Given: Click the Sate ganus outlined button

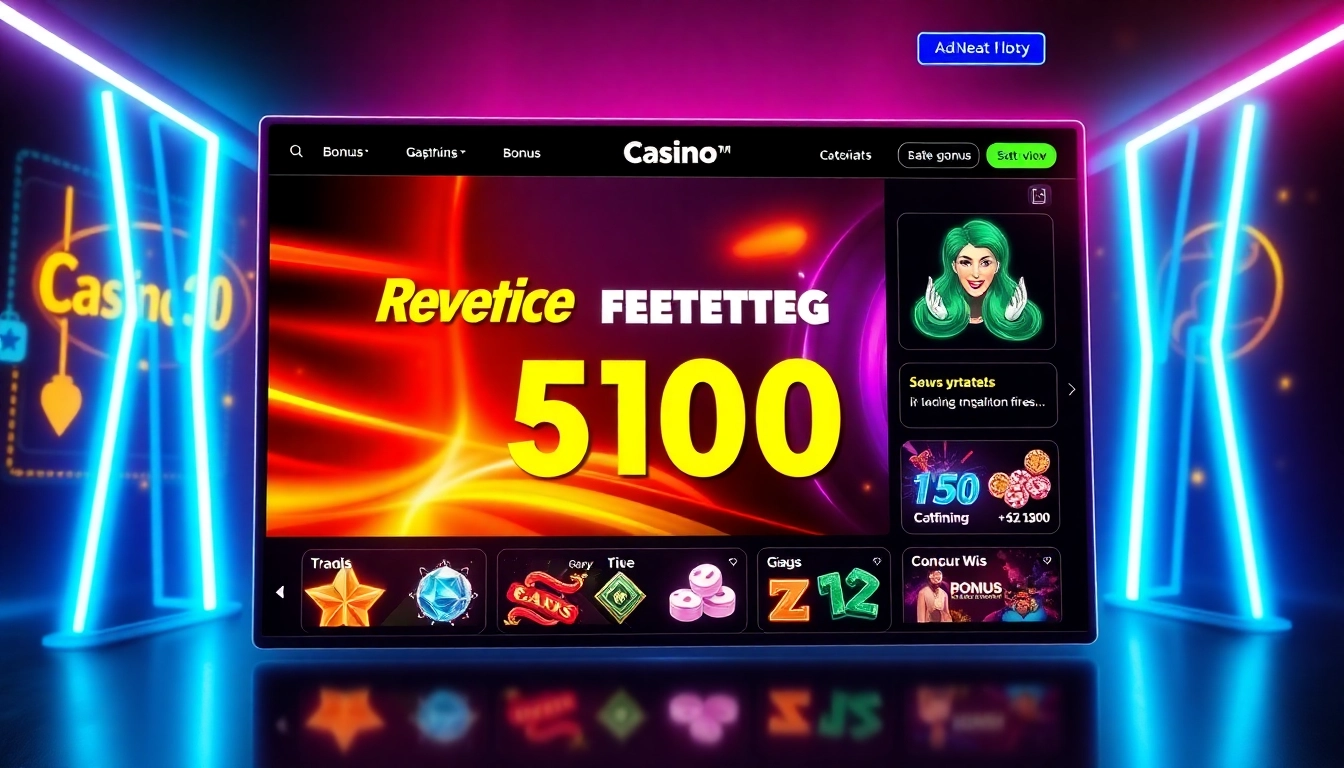Looking at the screenshot, I should [x=938, y=155].
